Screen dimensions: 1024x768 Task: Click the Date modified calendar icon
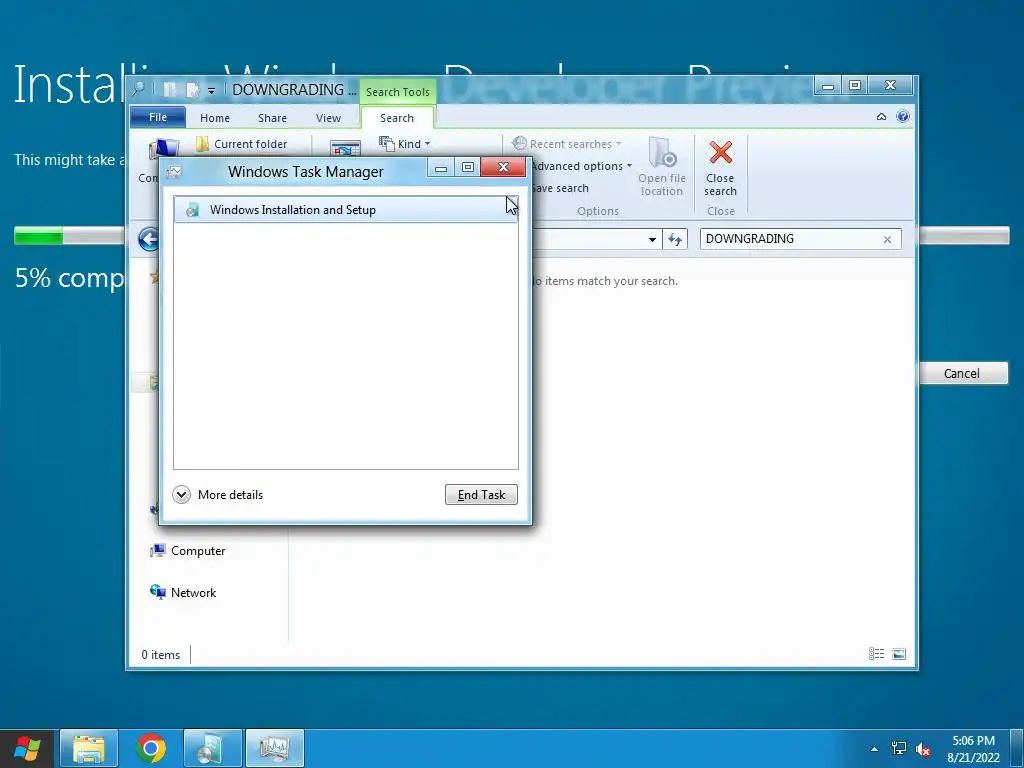(345, 148)
